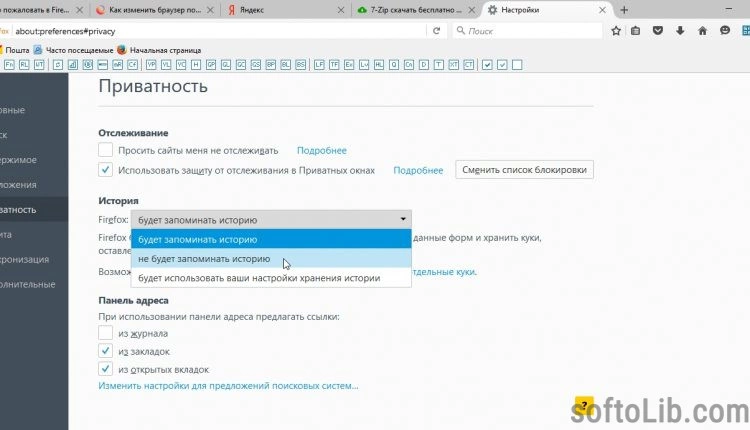
Task: Toggle the "из журнала" checkbox
Action: pyautogui.click(x=106, y=333)
